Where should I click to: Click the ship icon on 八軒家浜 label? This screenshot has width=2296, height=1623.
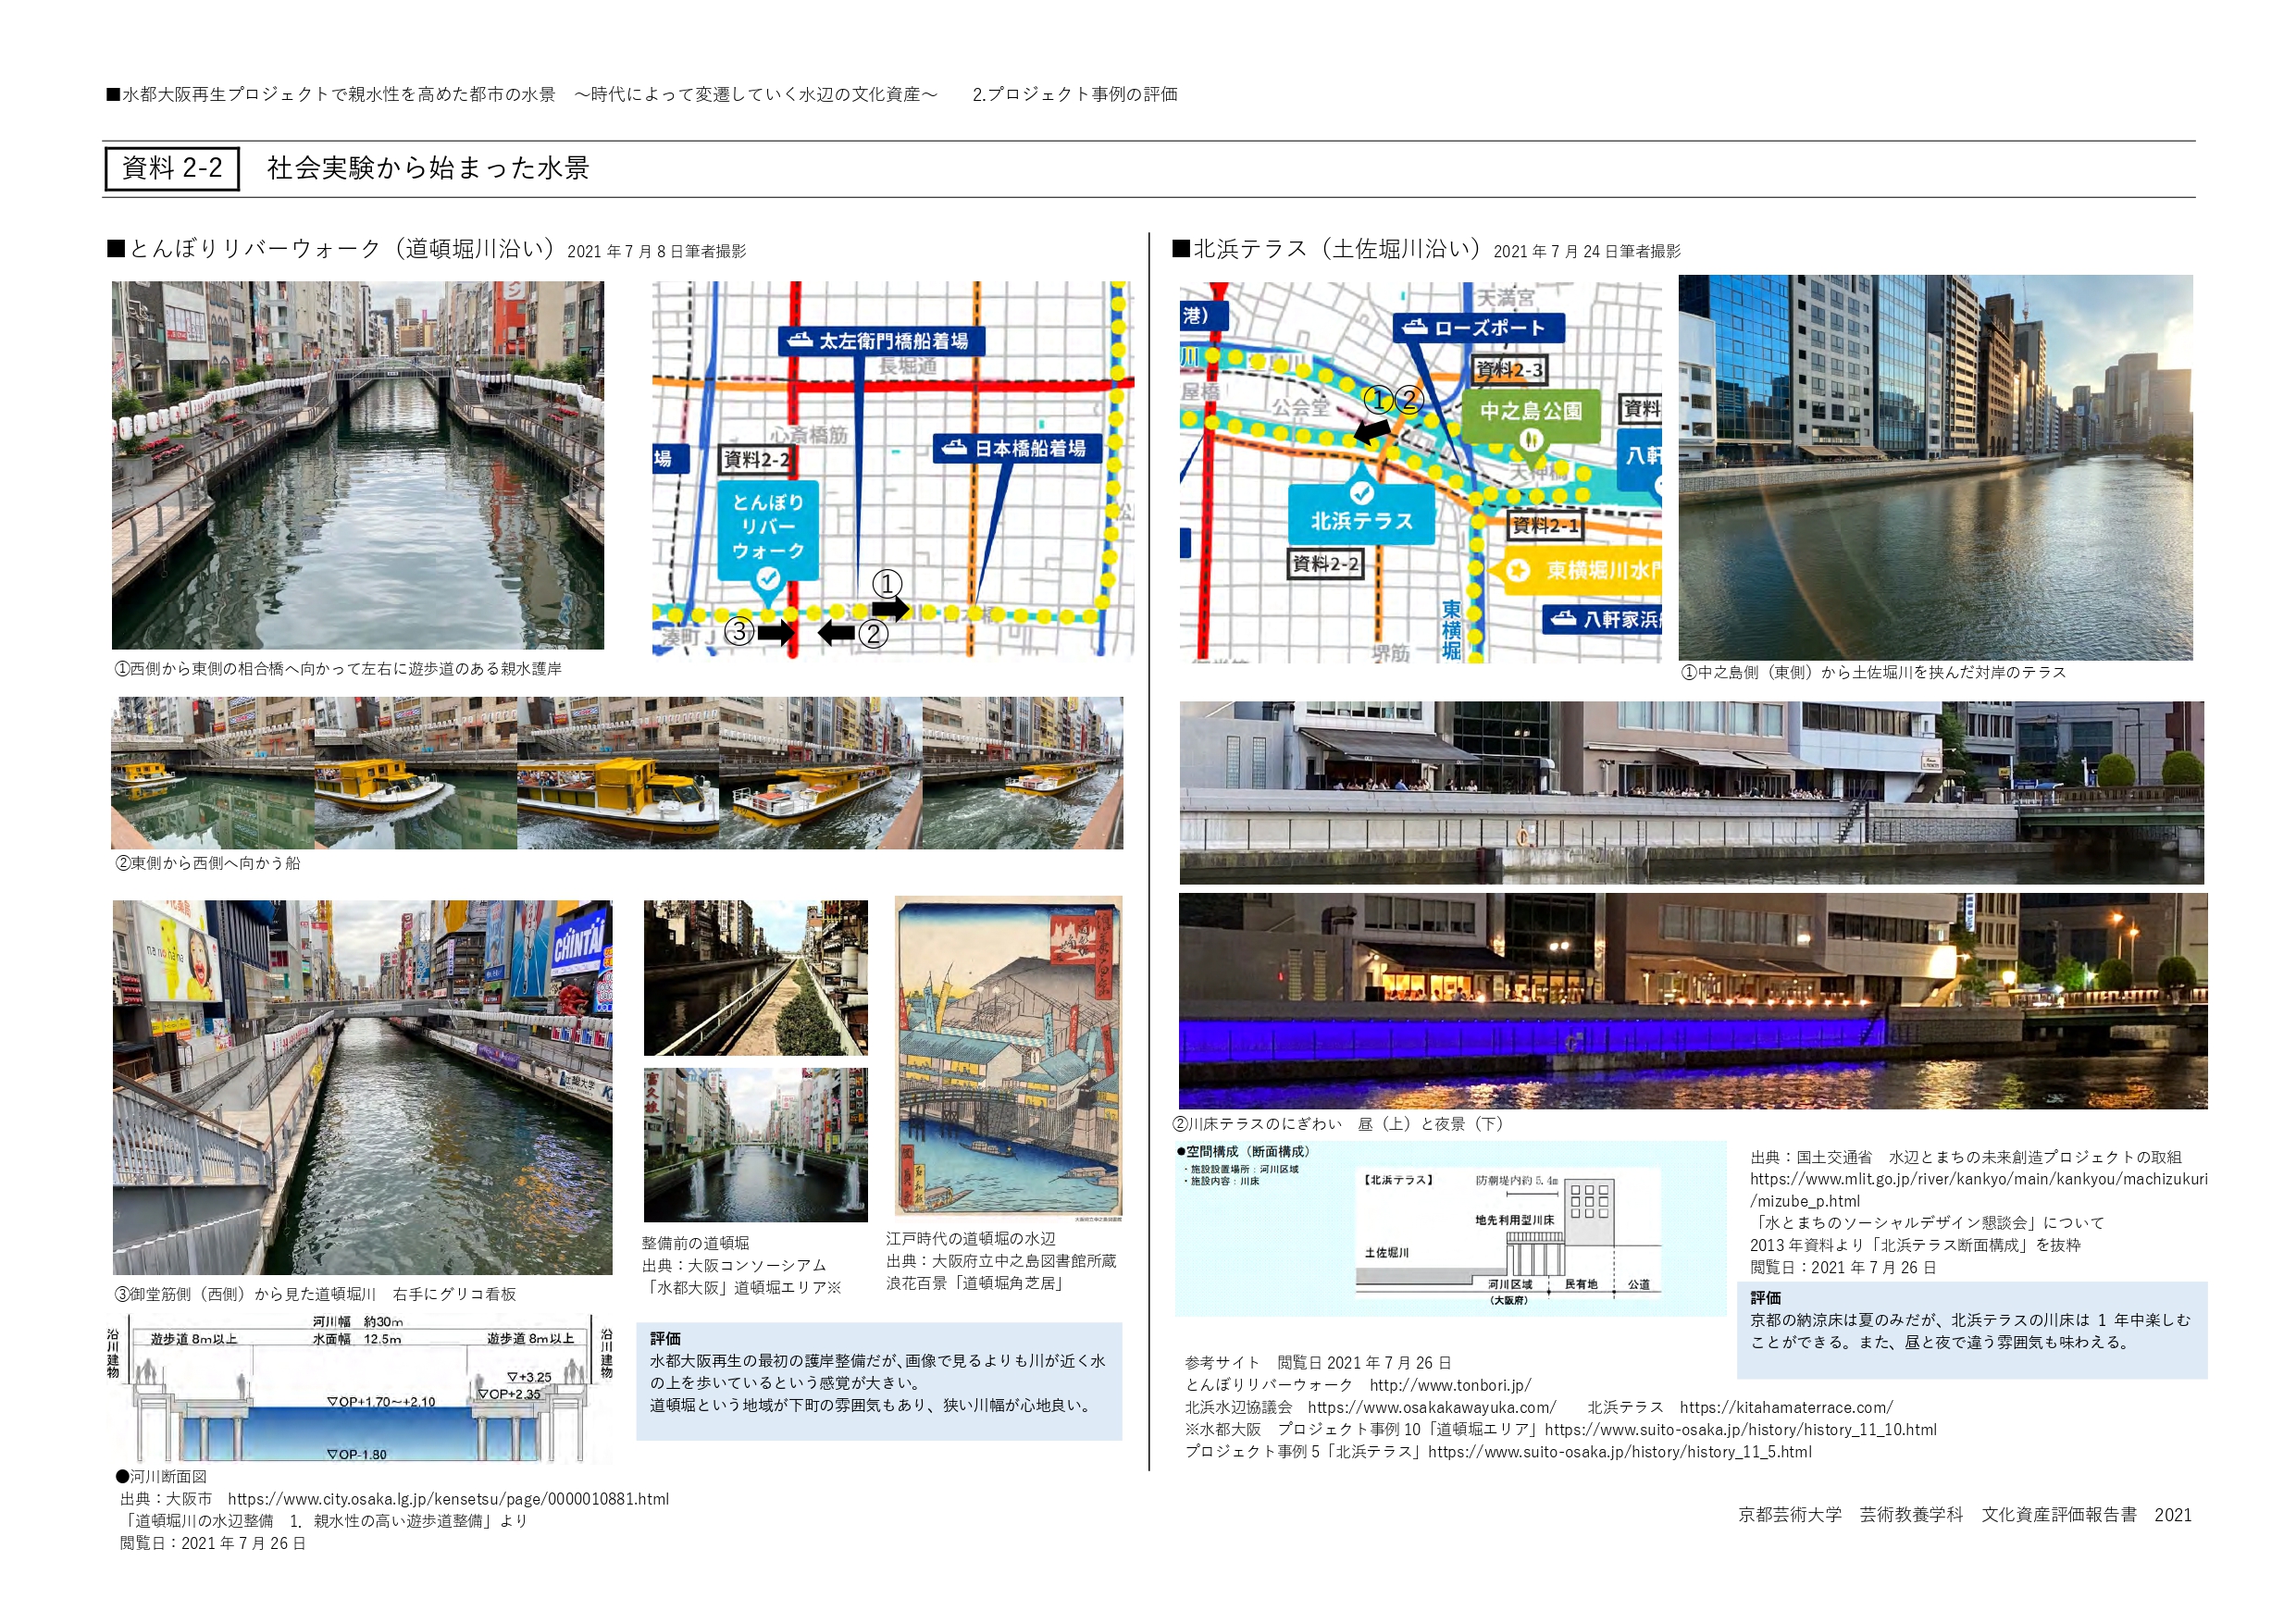click(1563, 619)
